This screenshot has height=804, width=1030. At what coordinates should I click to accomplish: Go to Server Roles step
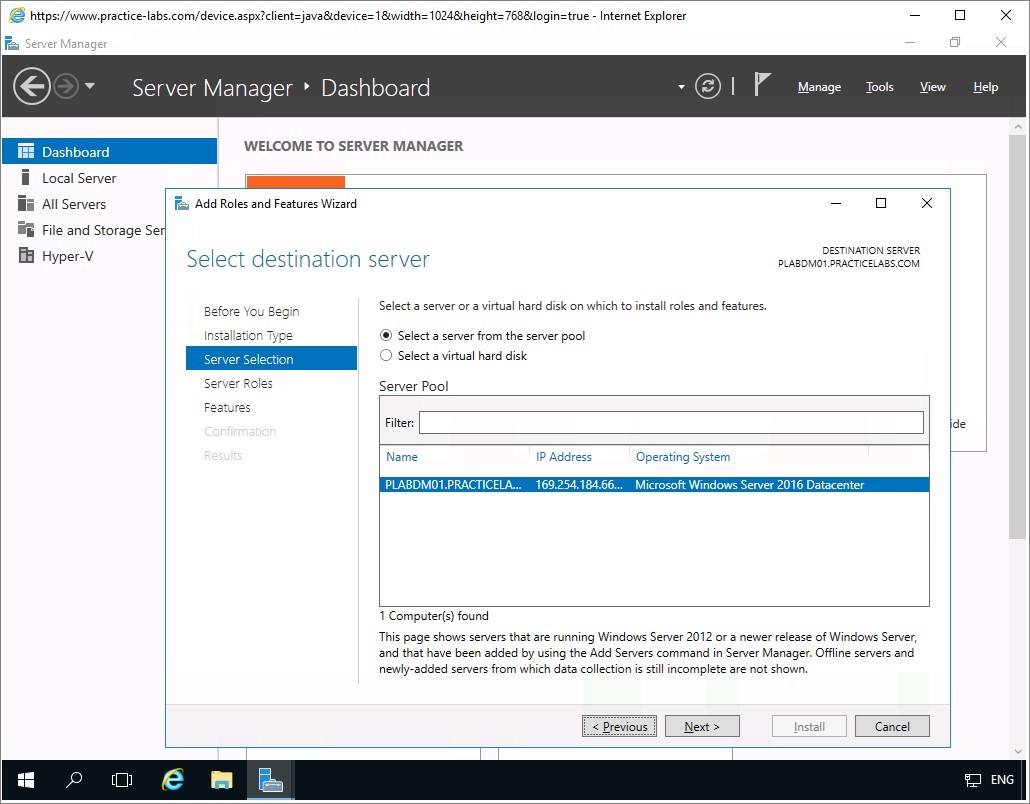[x=238, y=384]
